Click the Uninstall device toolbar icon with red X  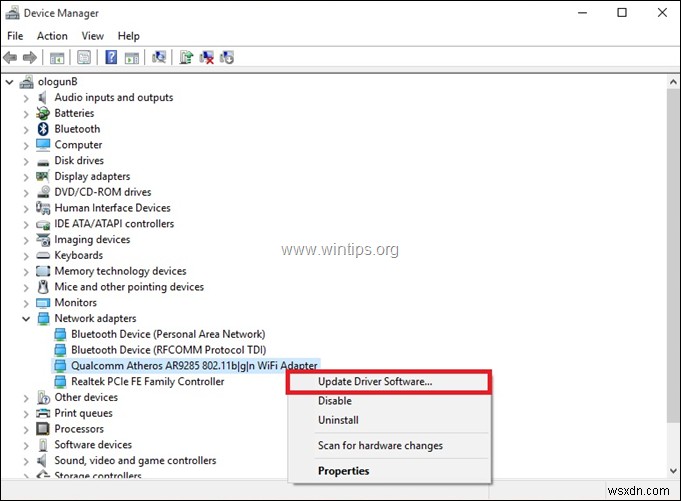207,57
